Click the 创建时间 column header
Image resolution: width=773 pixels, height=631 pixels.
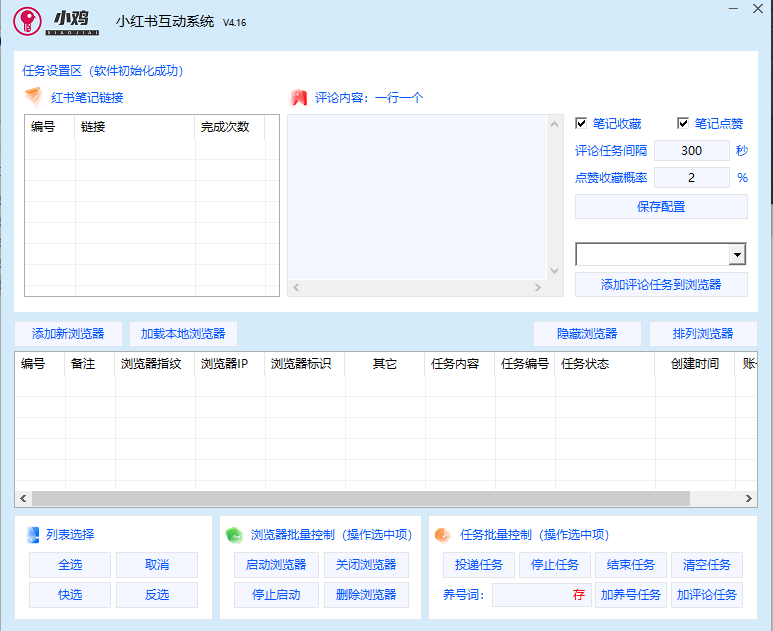coord(695,364)
